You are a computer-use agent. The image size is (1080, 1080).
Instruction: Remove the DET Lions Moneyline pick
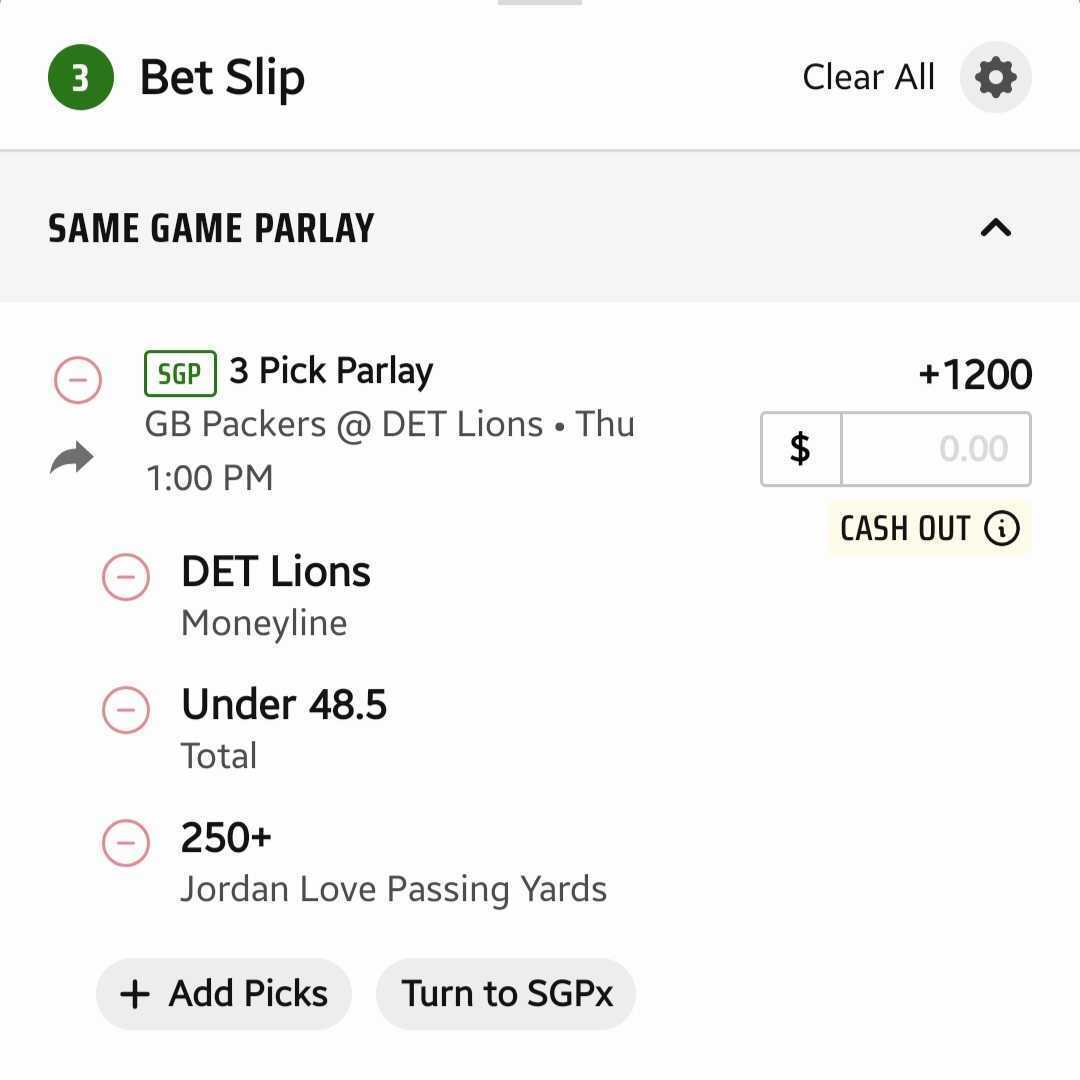click(126, 577)
